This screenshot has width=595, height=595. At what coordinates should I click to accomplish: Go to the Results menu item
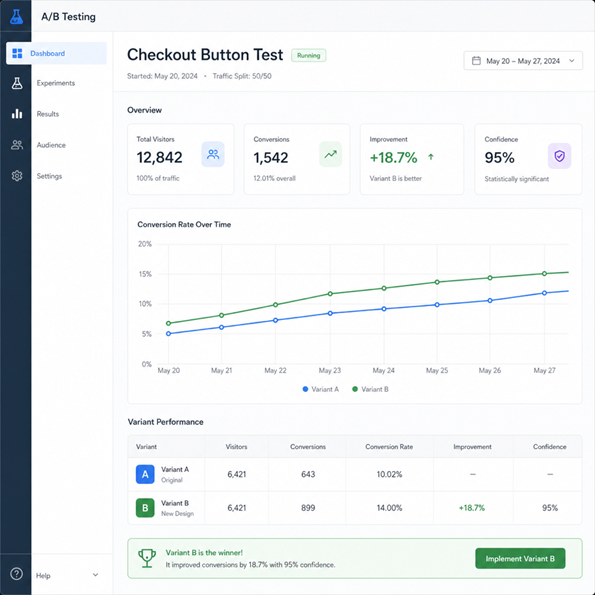[48, 114]
